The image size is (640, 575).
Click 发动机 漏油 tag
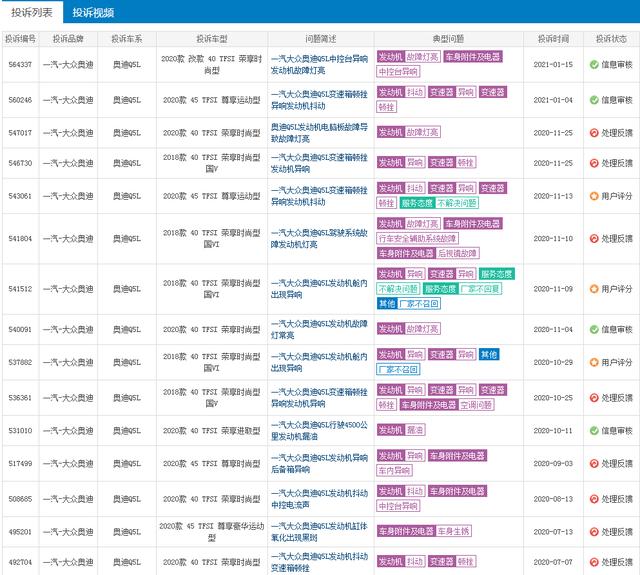401,430
